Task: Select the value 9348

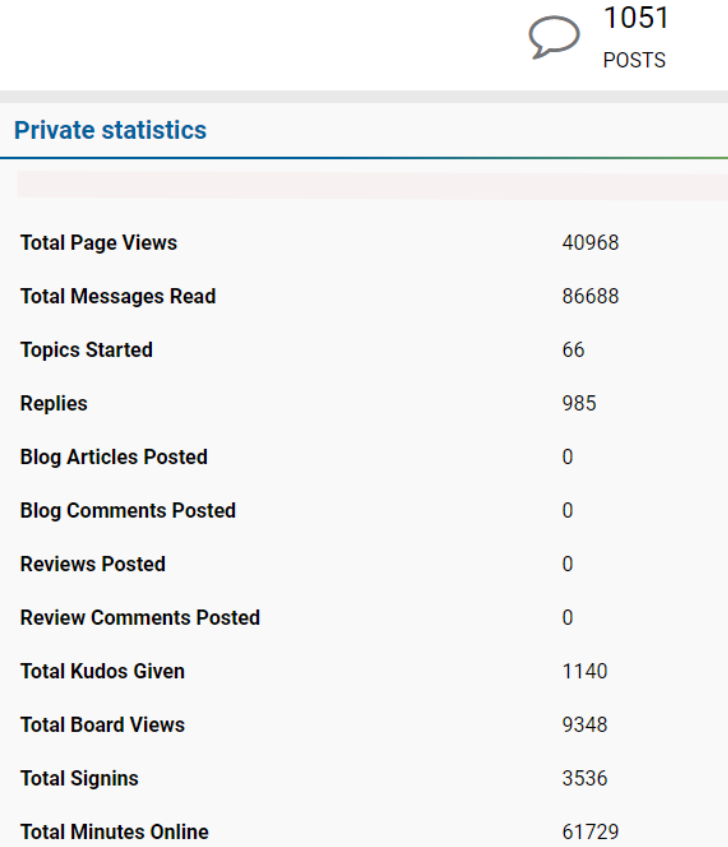Action: (x=585, y=724)
